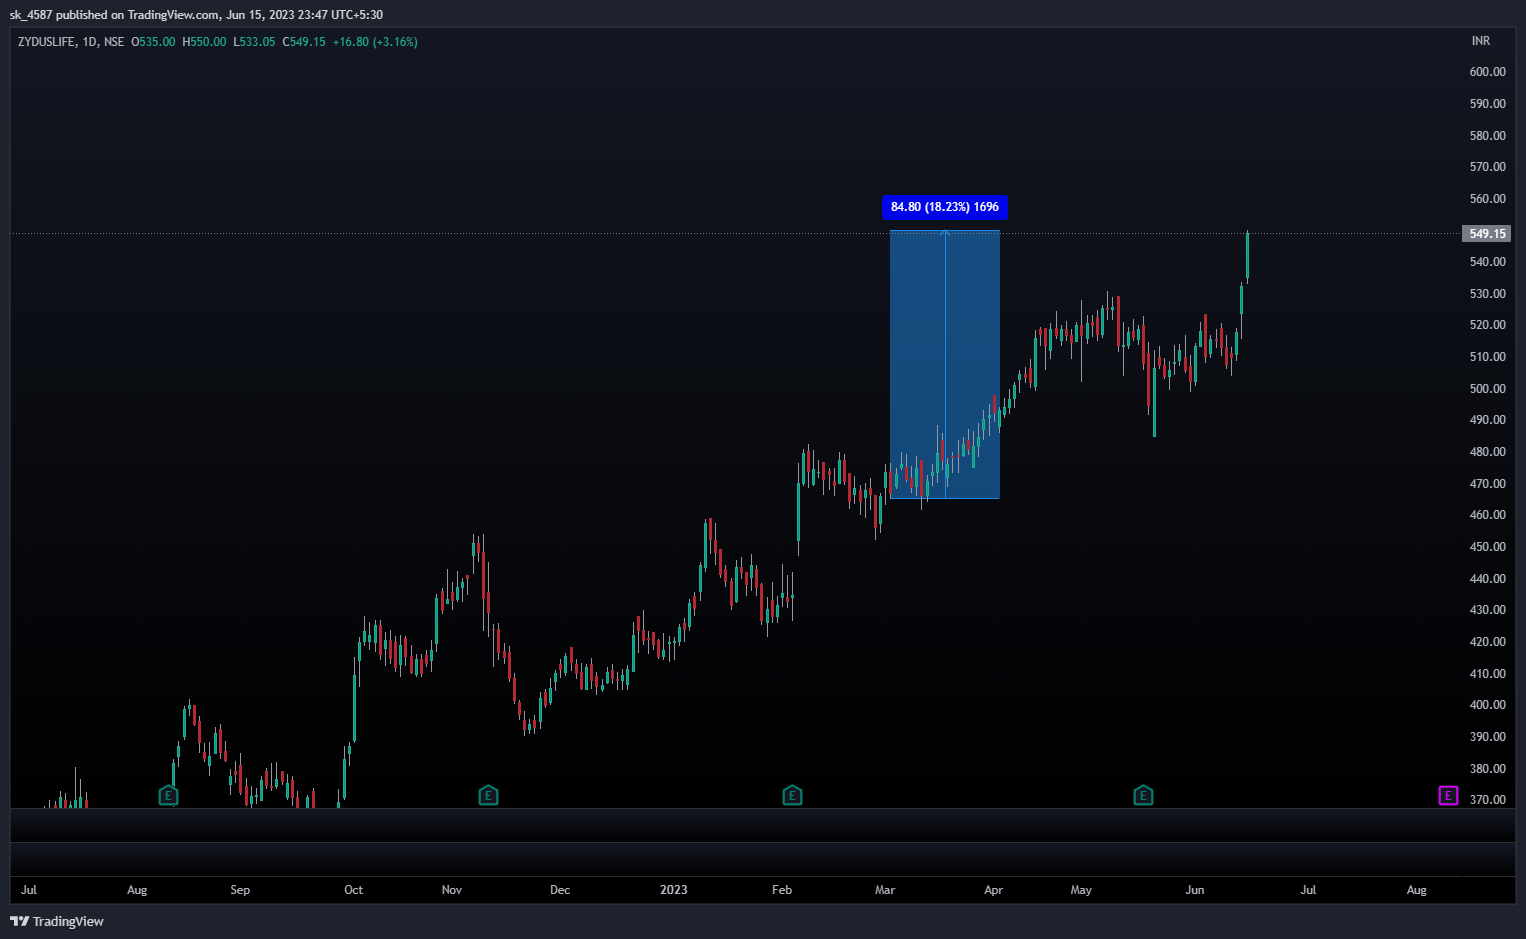Click the 410.00 price axis label
The width and height of the screenshot is (1526, 939).
click(x=1487, y=674)
